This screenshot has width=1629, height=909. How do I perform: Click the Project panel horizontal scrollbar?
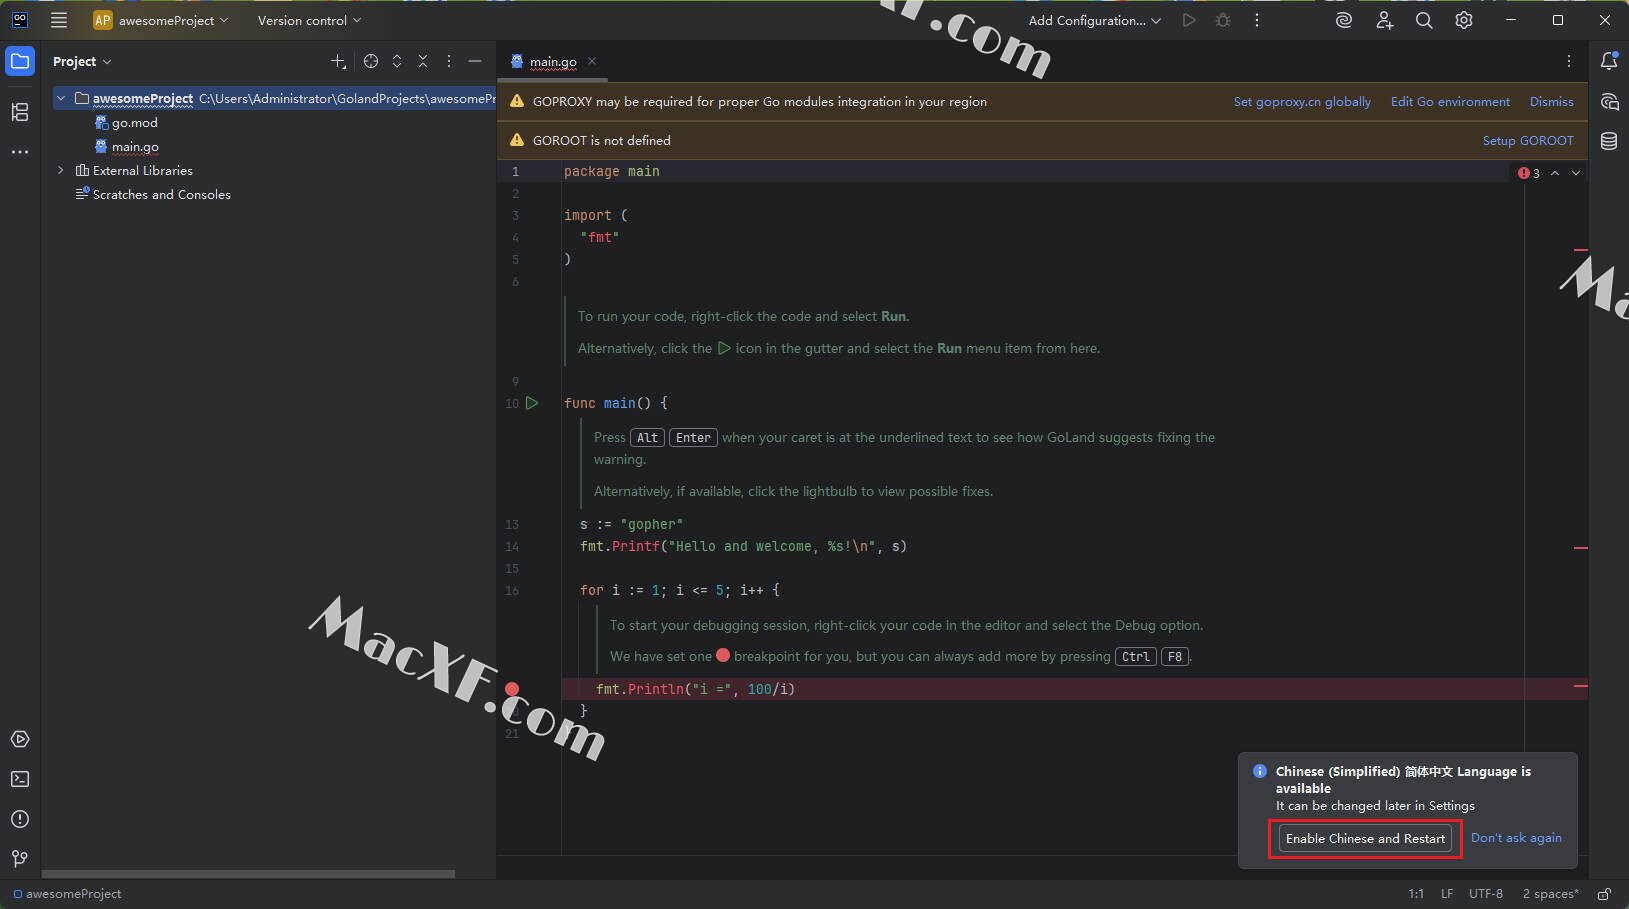point(248,874)
